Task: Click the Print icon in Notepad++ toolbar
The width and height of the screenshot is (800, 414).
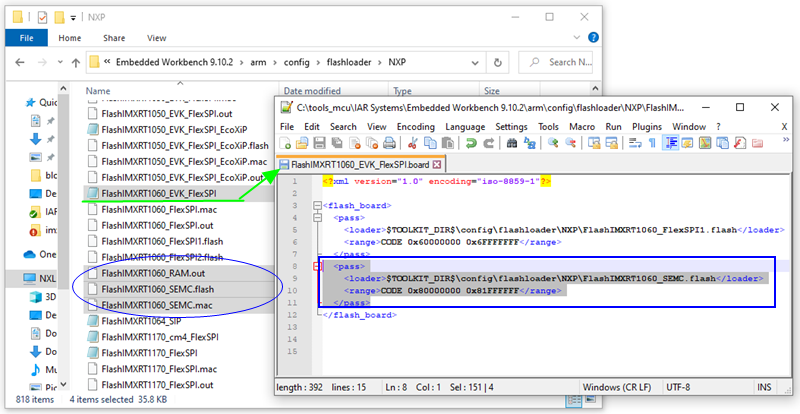Action: (389, 143)
